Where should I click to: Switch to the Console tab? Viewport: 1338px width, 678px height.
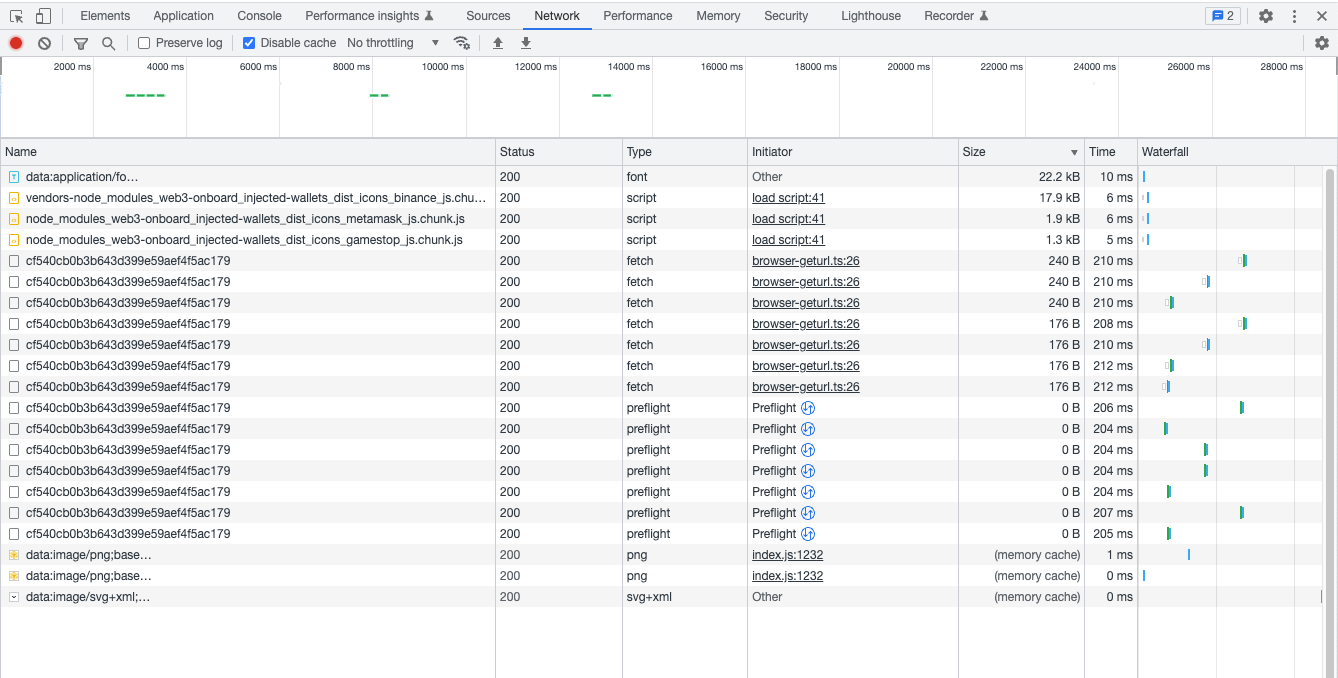259,15
